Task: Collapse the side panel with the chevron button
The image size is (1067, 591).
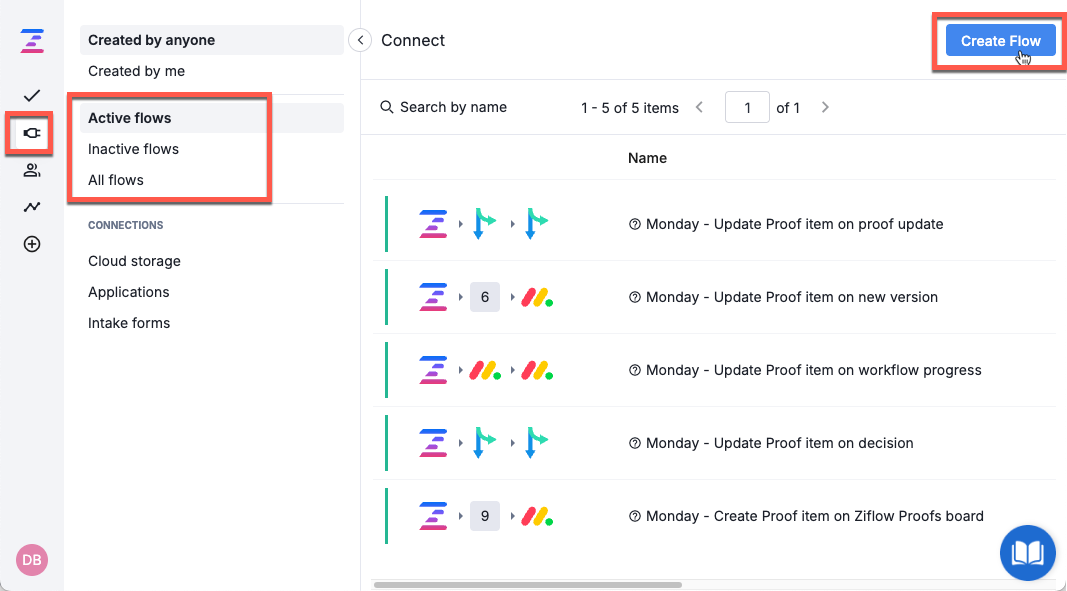Action: (x=360, y=40)
